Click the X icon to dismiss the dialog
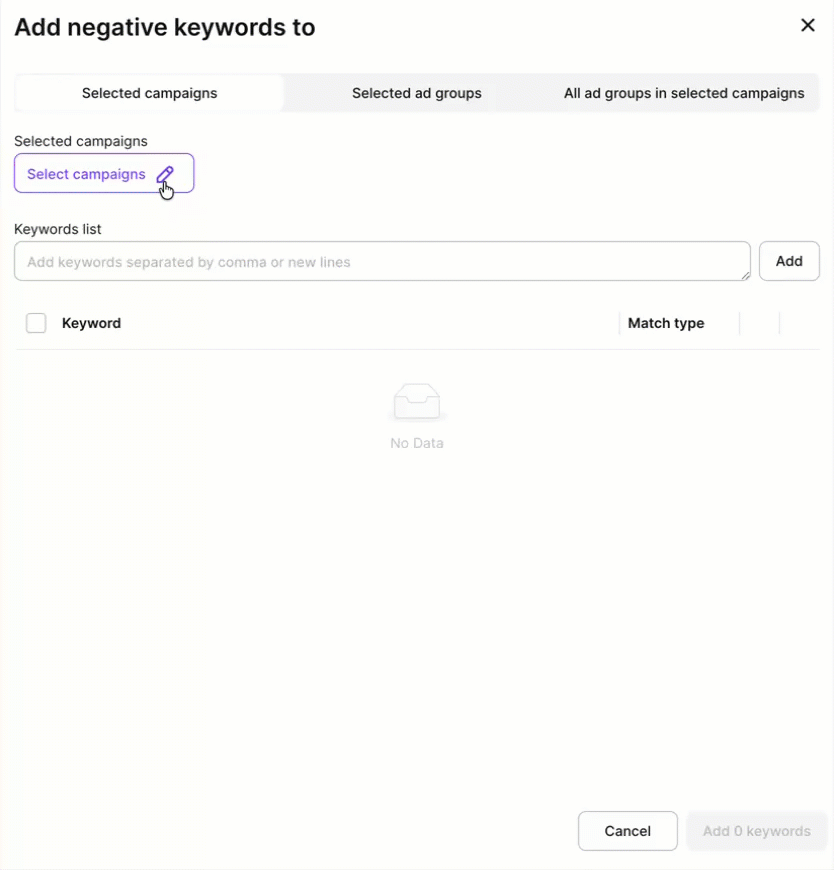 click(808, 25)
